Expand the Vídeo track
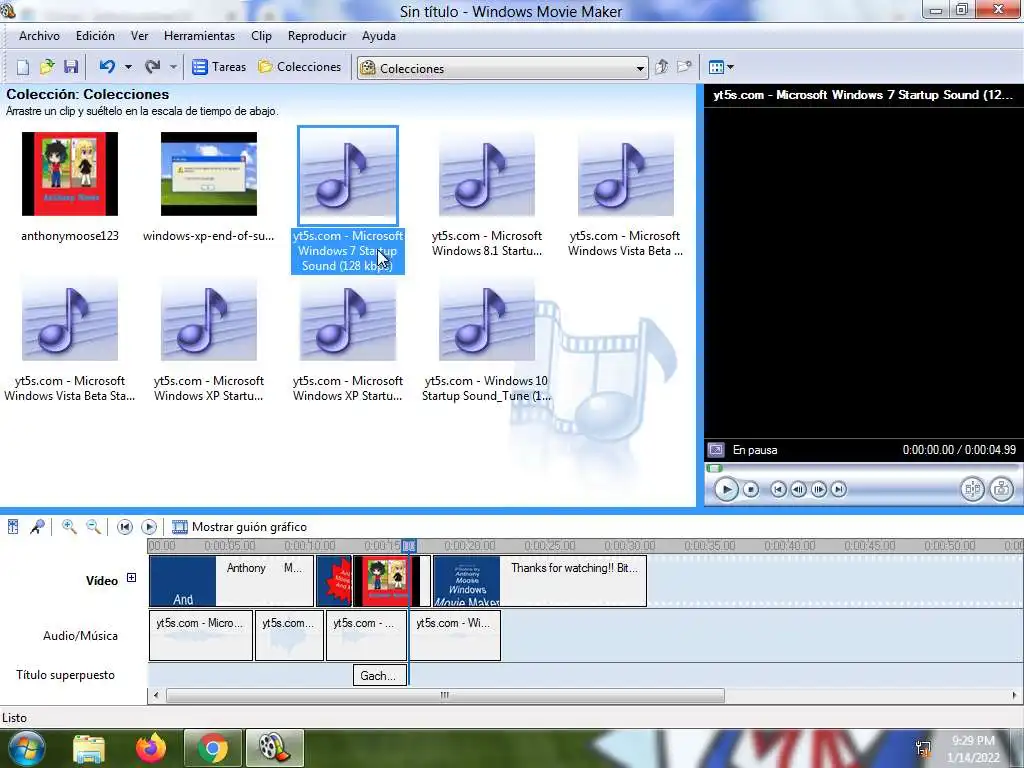This screenshot has width=1024, height=768. (x=131, y=578)
